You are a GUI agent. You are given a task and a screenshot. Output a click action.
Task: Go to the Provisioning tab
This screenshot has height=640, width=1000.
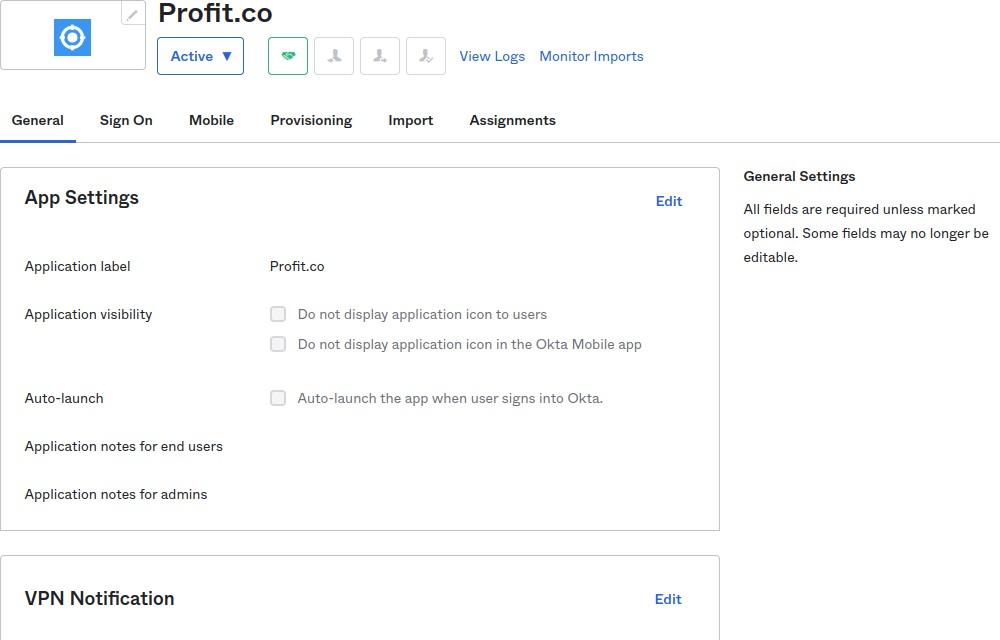pos(311,120)
